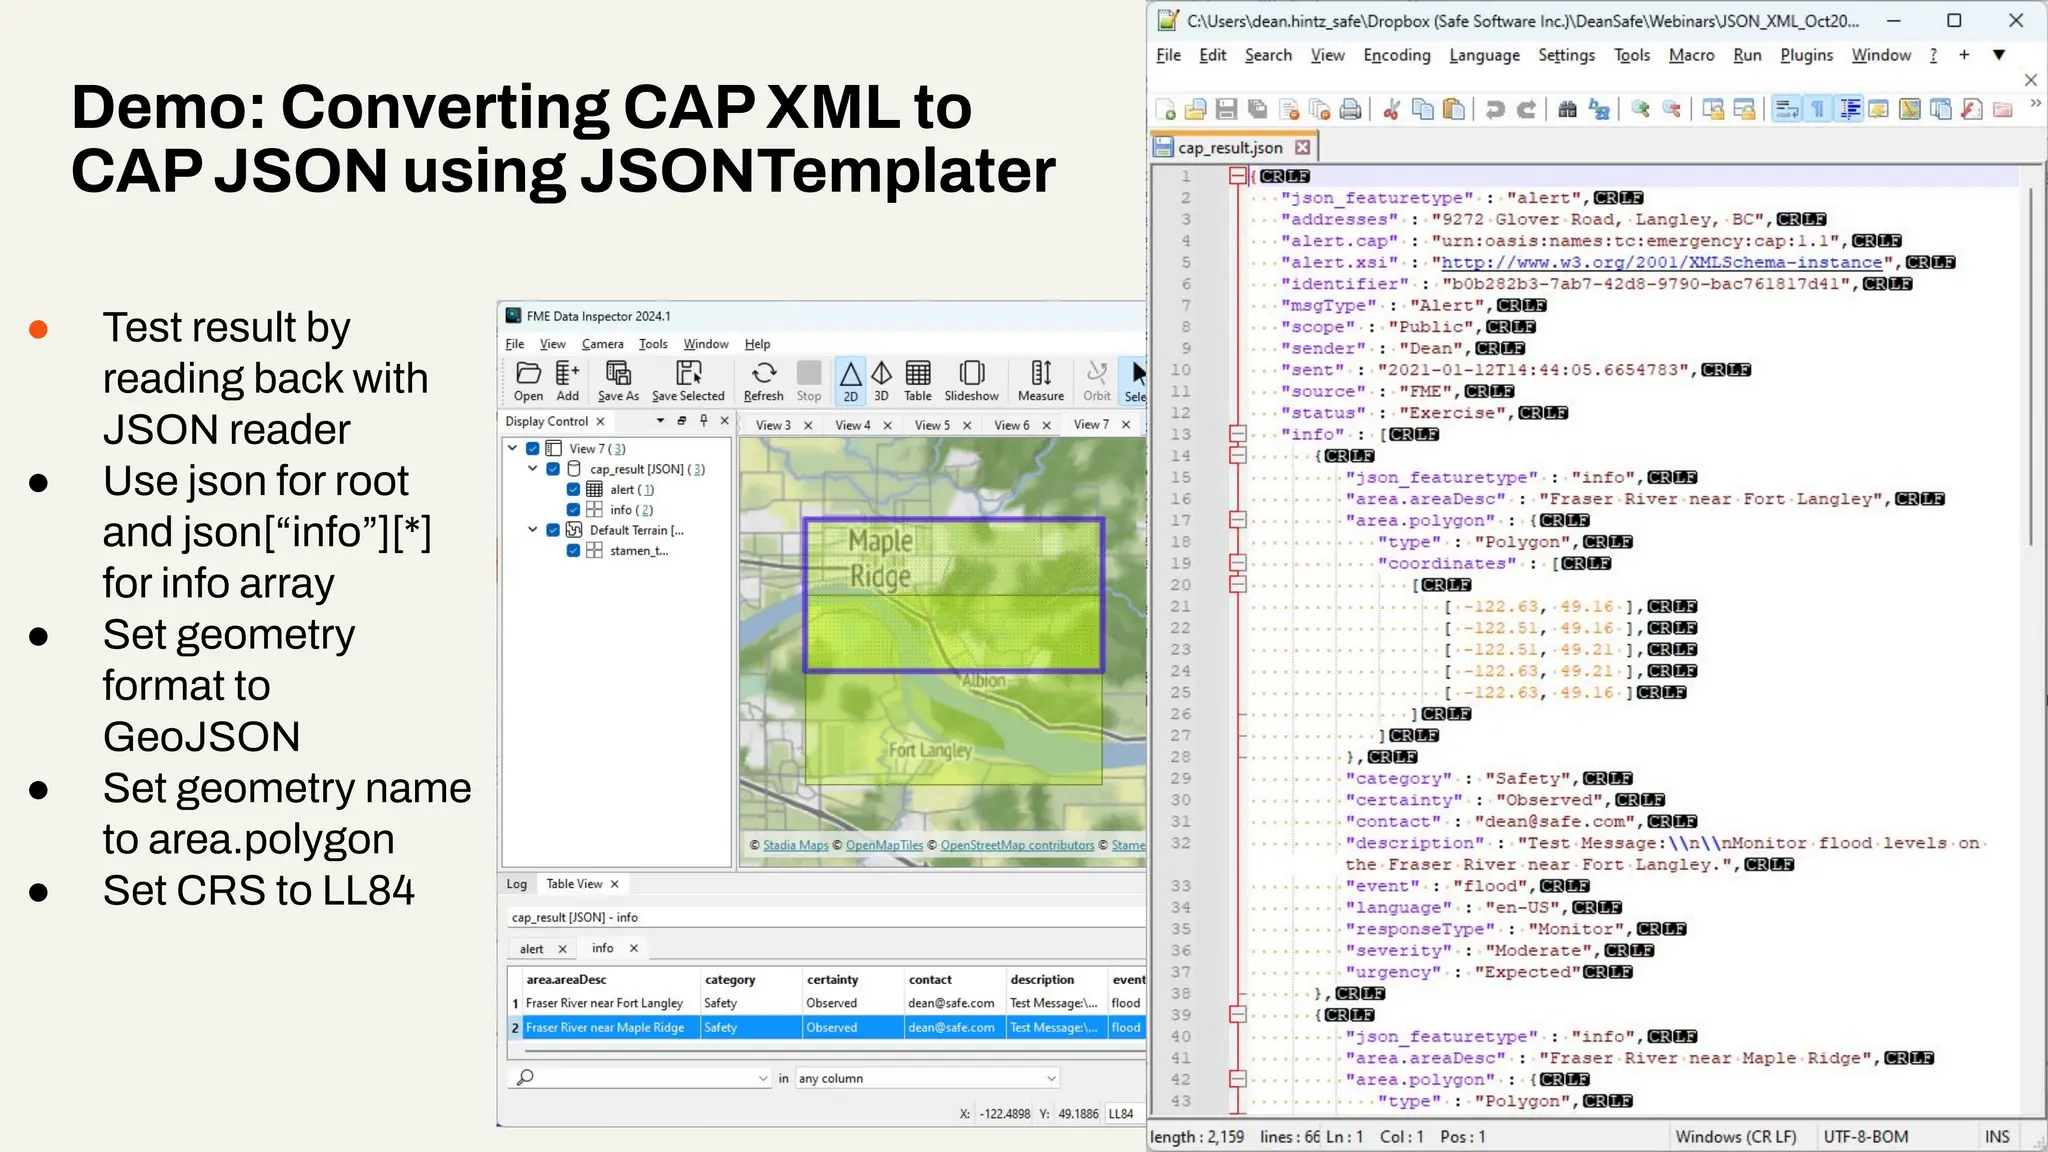Viewport: 2048px width, 1152px height.
Task: Open Table view from Data Inspector toolbar
Action: coord(917,381)
